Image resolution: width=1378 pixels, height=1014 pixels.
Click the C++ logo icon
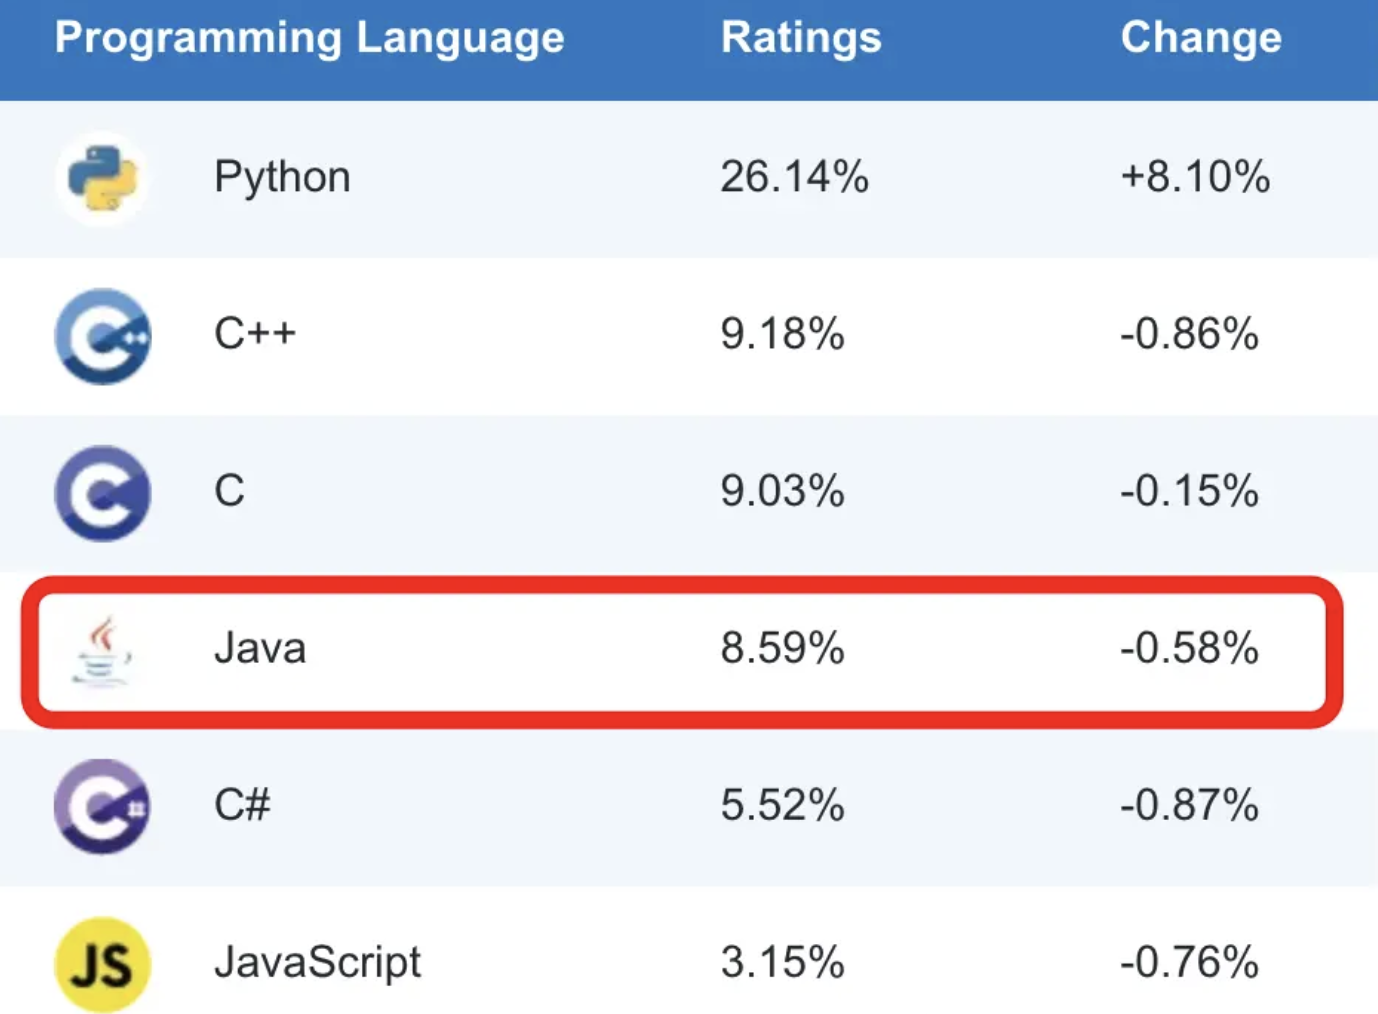tap(102, 336)
